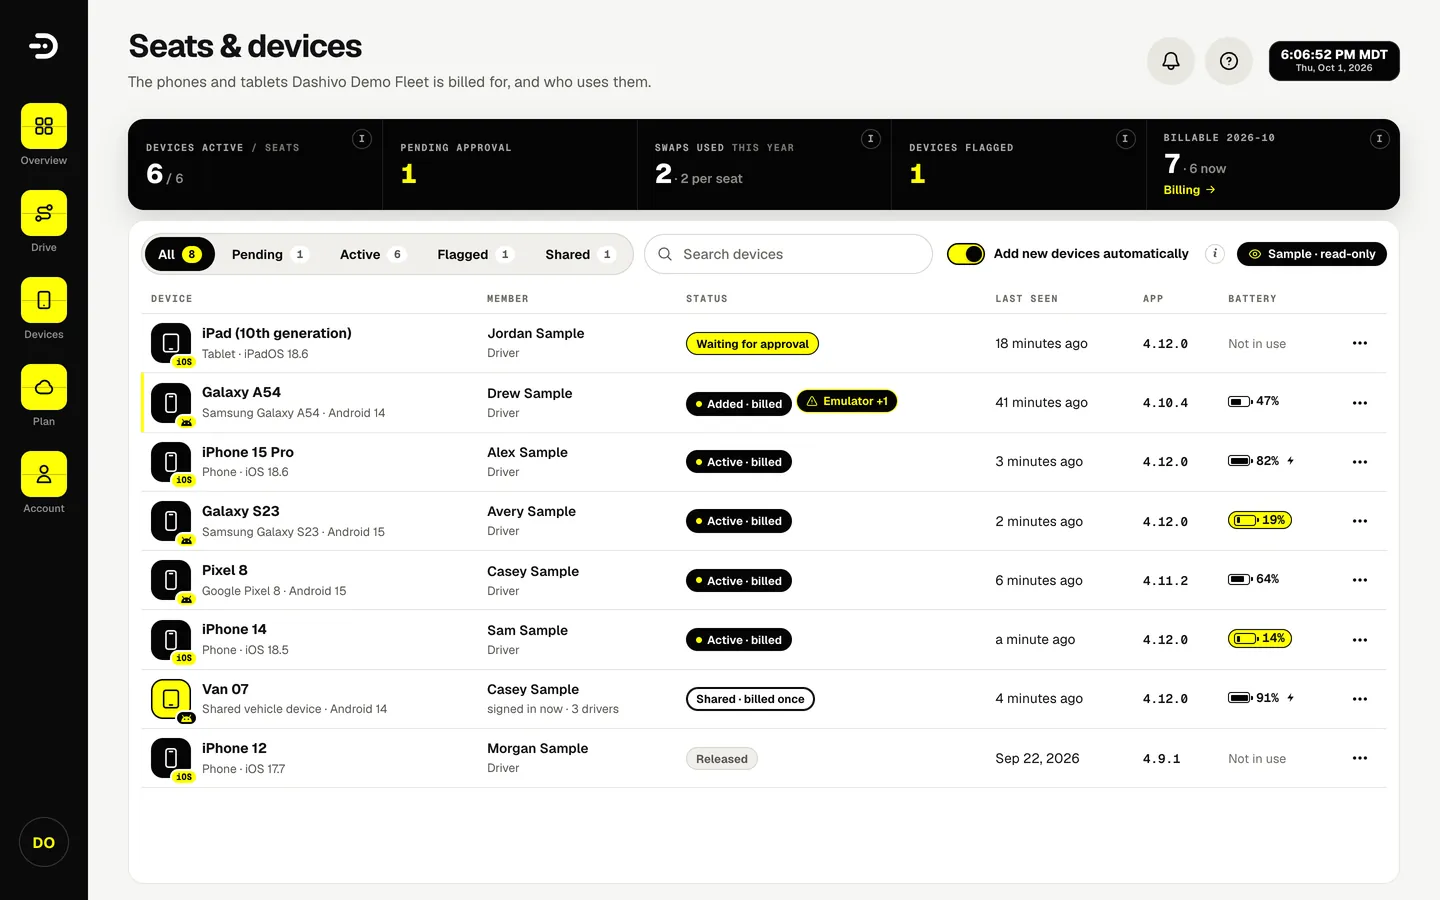Show info for Billable 2026-10

point(1379,139)
